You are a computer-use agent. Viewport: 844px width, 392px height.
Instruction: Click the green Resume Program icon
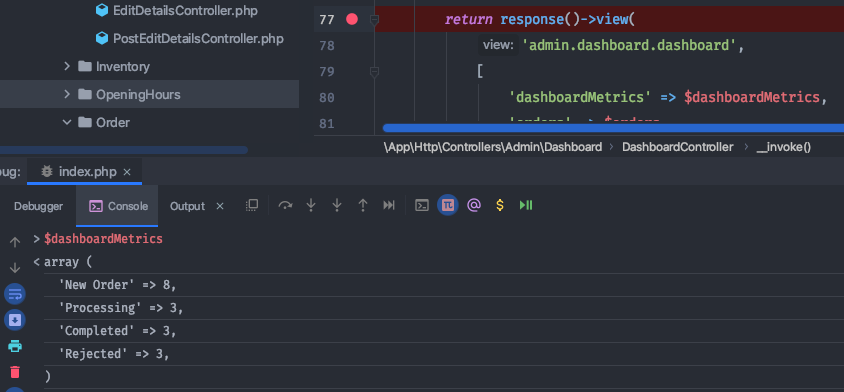(526, 205)
